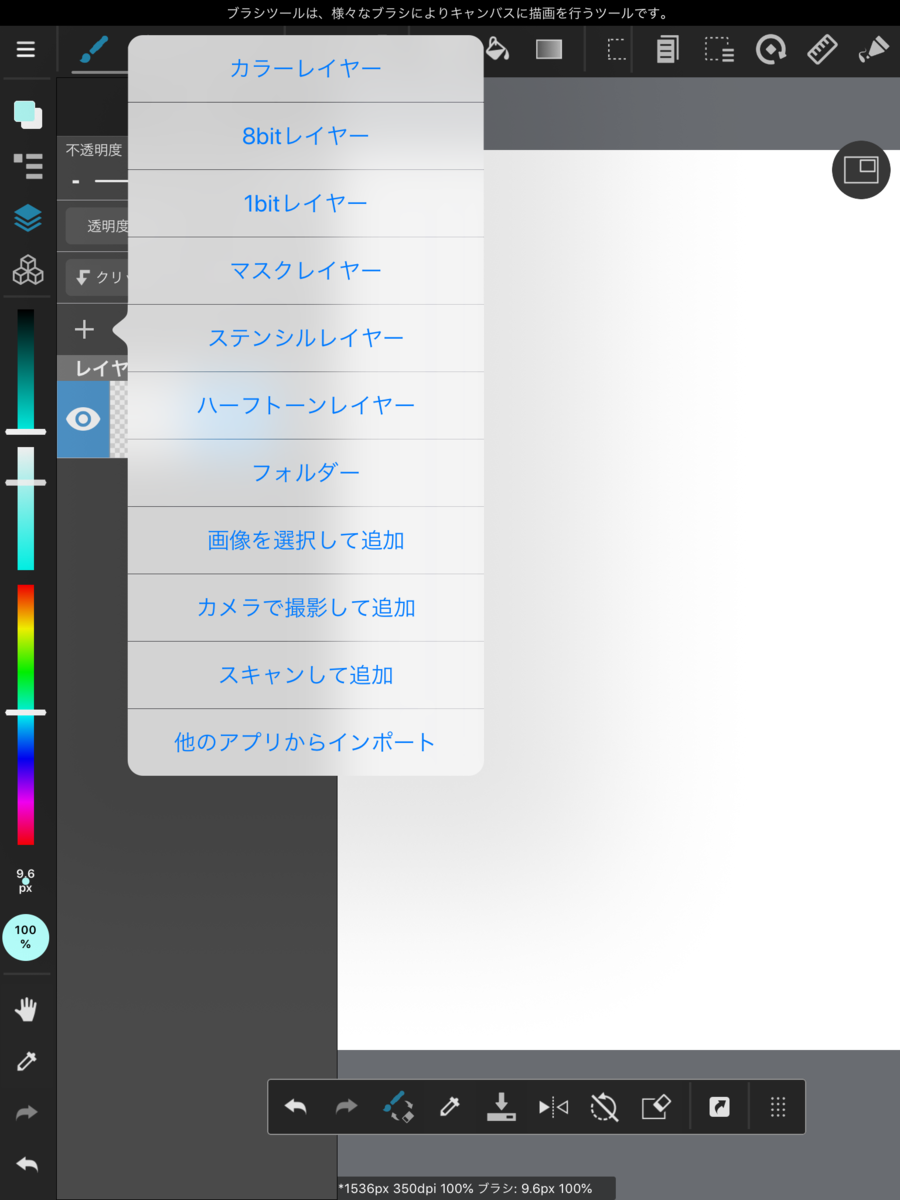Image resolution: width=900 pixels, height=1200 pixels.
Task: Toggle the 透明度 protect alpha button
Action: 98,227
